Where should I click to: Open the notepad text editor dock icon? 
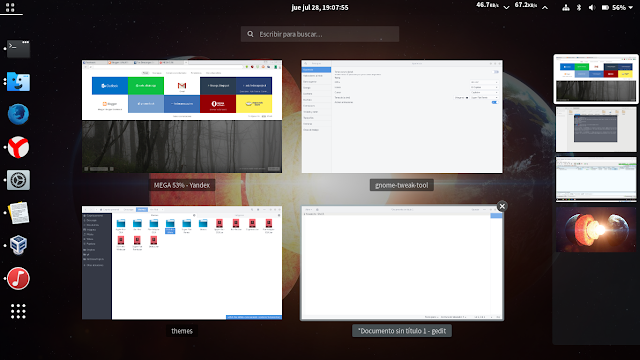pyautogui.click(x=18, y=213)
